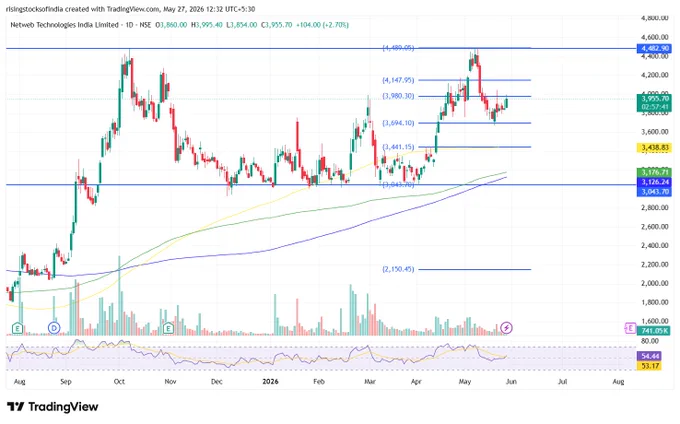Click the Apr label on time axis

tap(416, 382)
